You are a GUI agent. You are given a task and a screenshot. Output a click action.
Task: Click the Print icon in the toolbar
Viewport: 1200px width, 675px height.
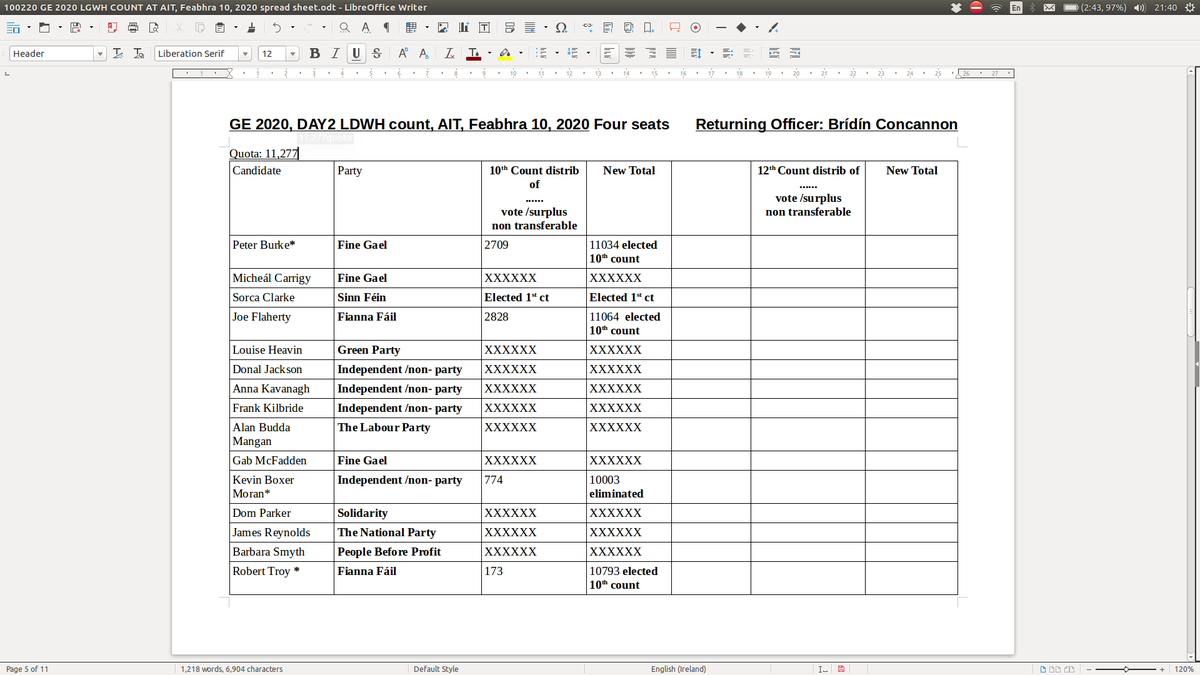pyautogui.click(x=133, y=27)
